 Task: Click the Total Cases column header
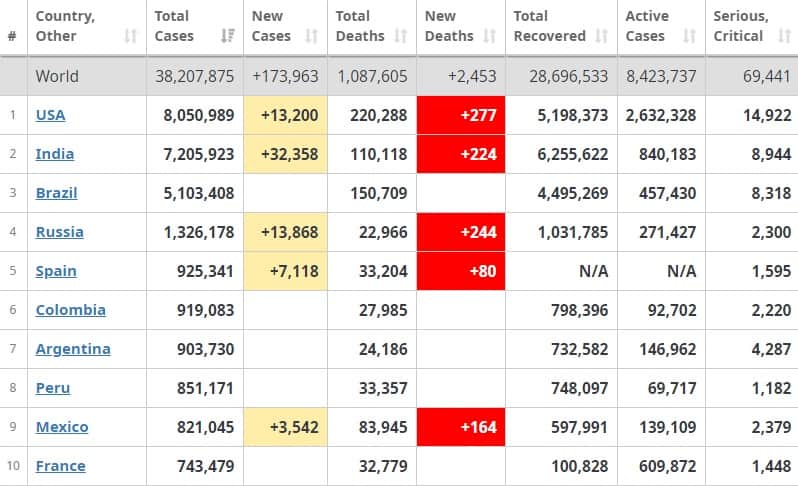tap(195, 27)
